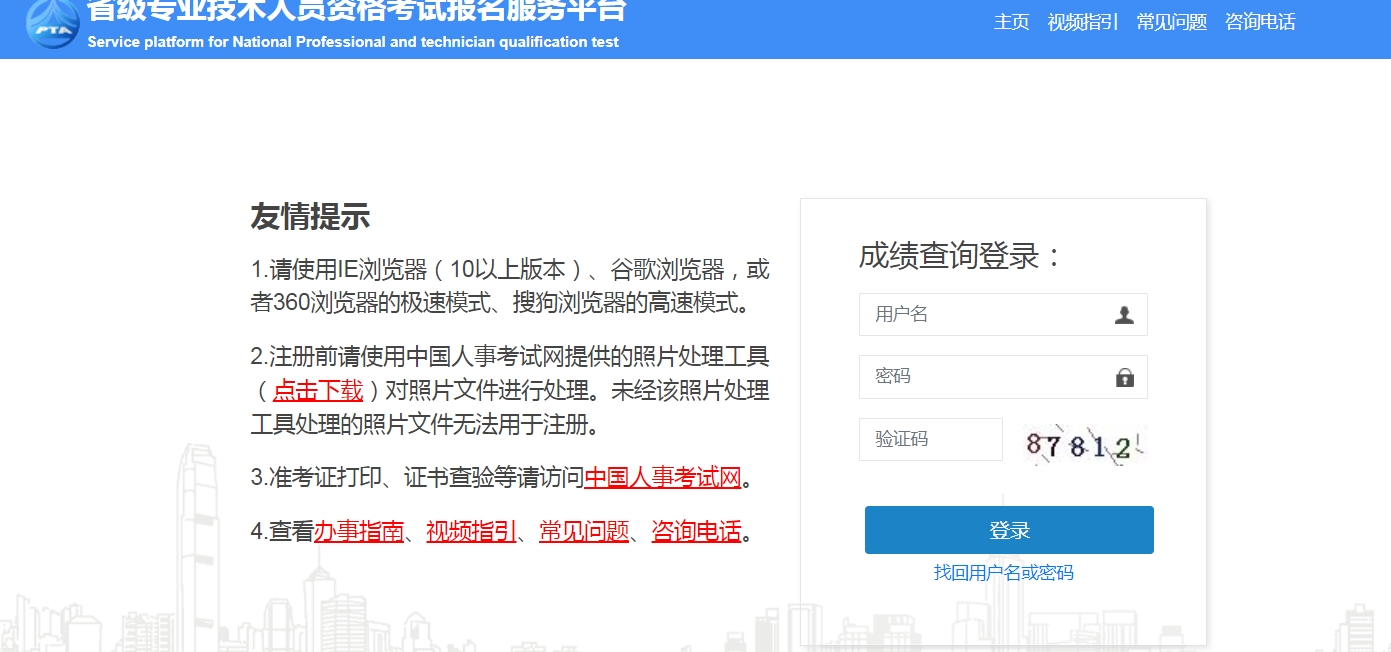Click the 成绩查询登录 heading
Image resolution: width=1391 pixels, height=652 pixels.
point(960,255)
